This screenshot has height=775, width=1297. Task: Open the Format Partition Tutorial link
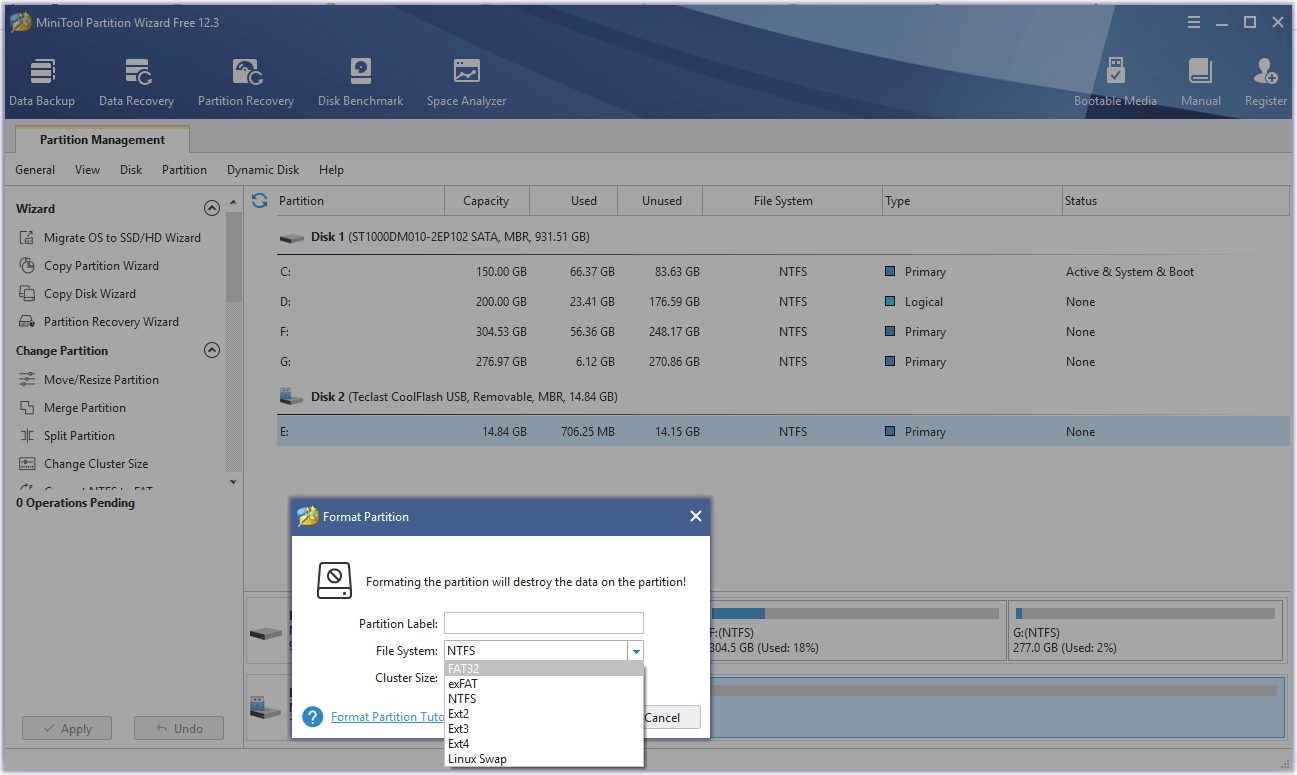388,717
